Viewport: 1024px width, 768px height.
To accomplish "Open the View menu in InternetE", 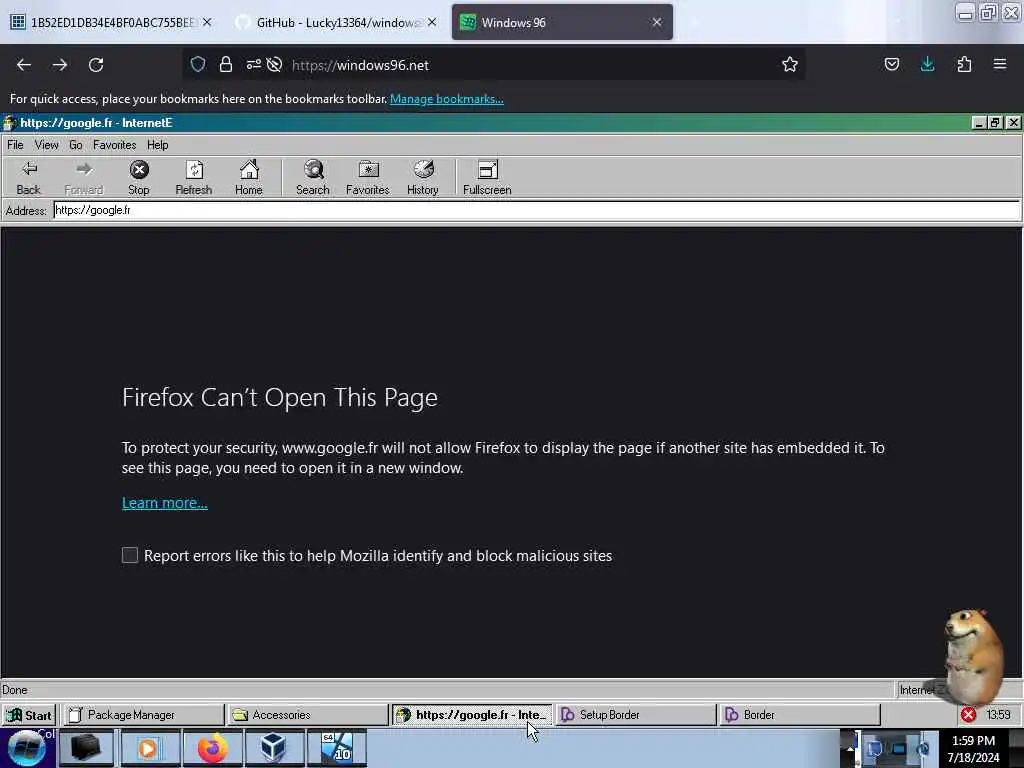I will (46, 145).
